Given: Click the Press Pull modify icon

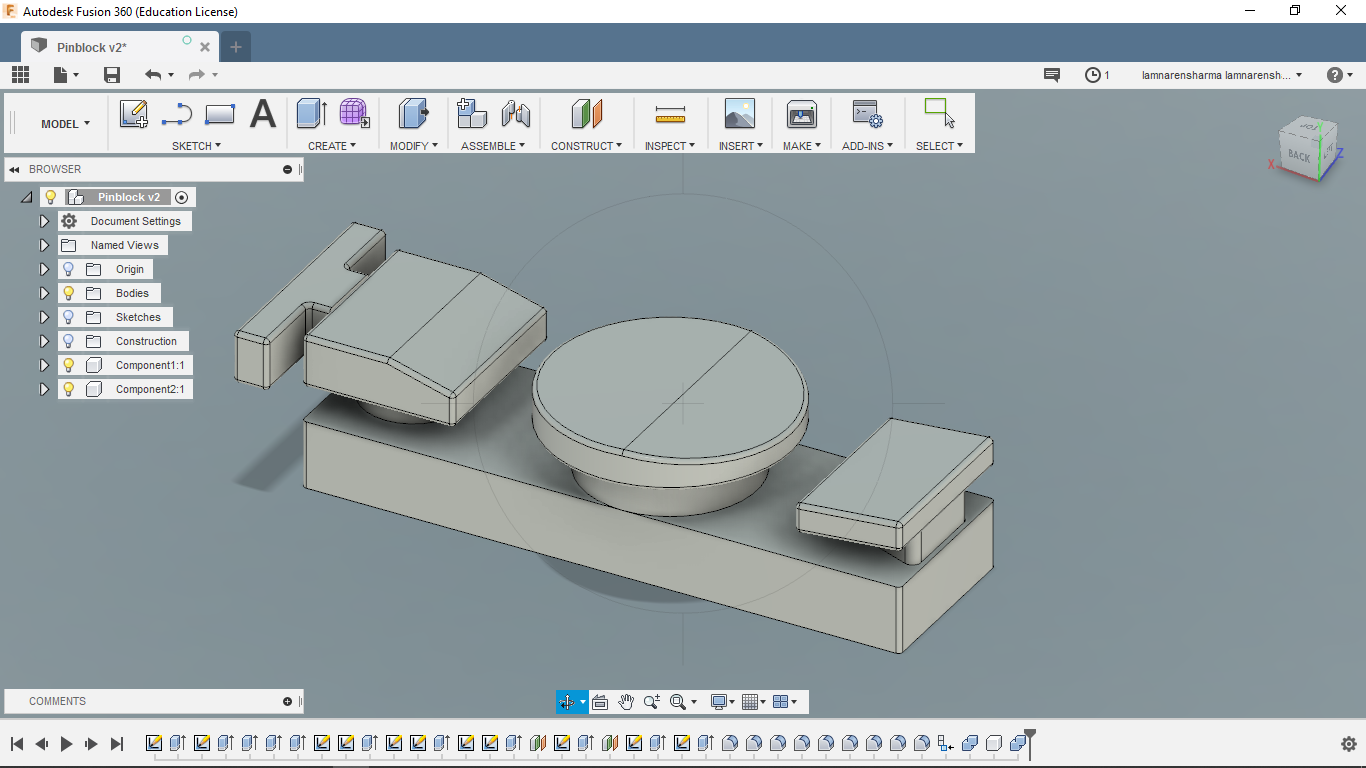Looking at the screenshot, I should click(x=412, y=114).
